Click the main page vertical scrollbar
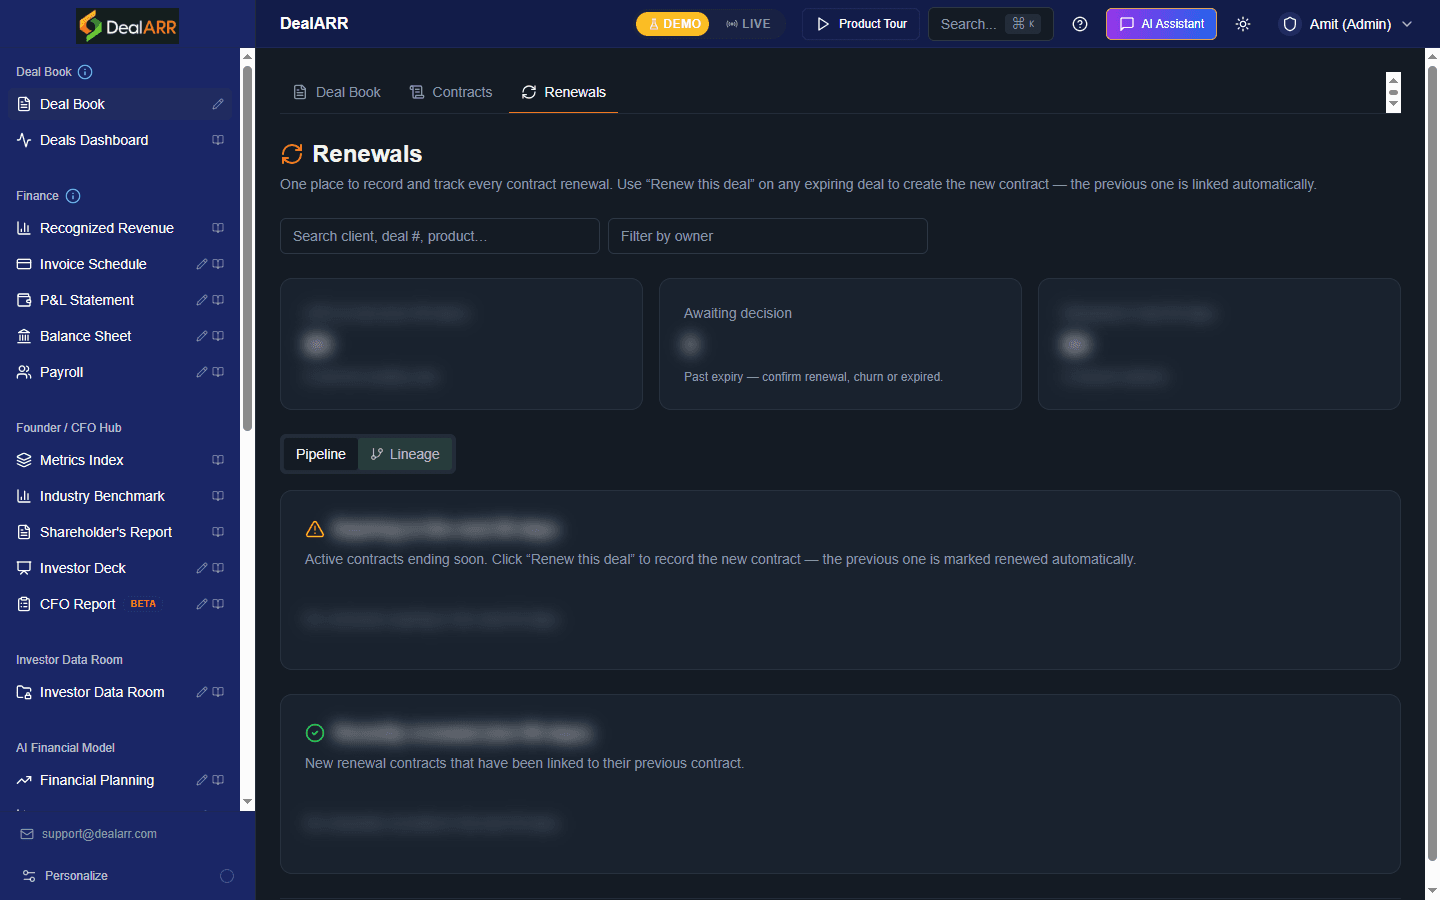Viewport: 1440px width, 900px height. pos(1432,462)
